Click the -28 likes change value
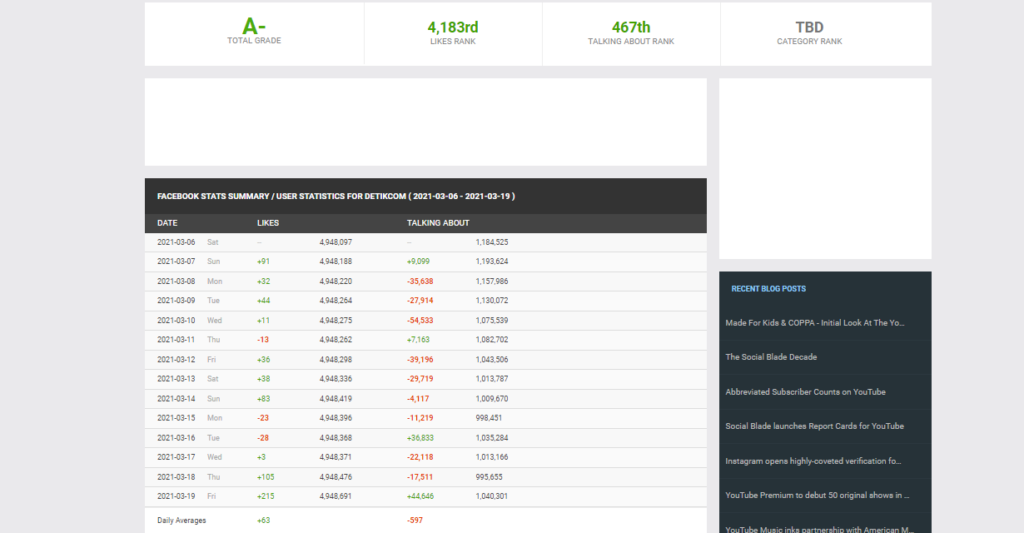 pyautogui.click(x=263, y=438)
